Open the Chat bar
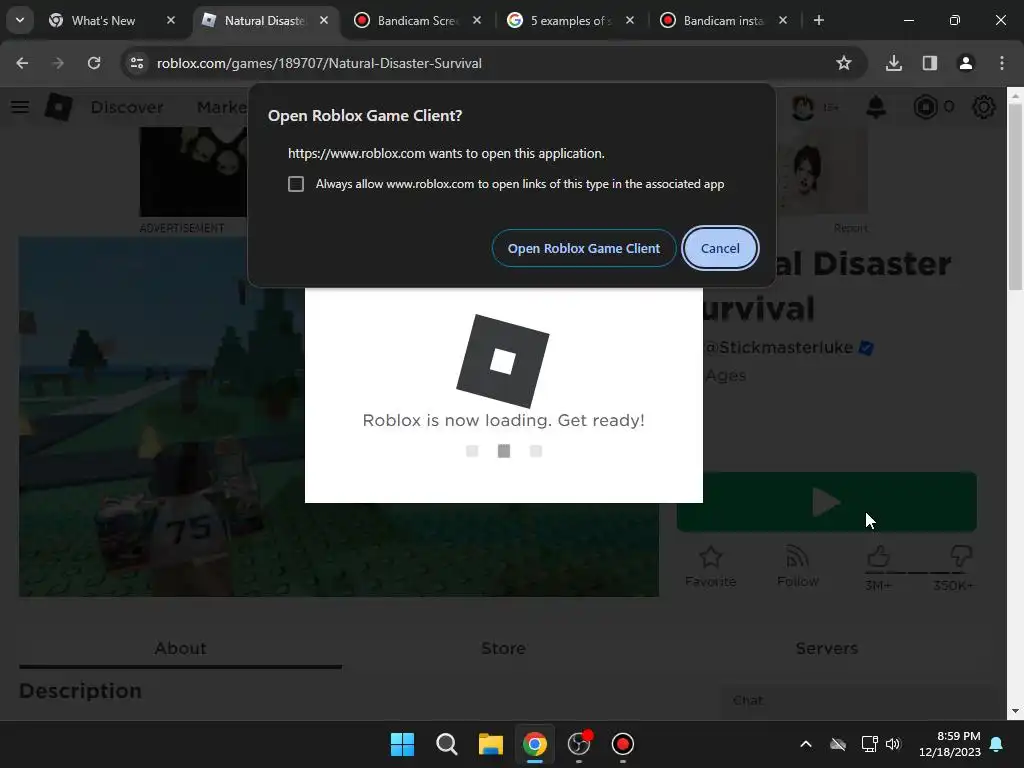 (x=859, y=701)
